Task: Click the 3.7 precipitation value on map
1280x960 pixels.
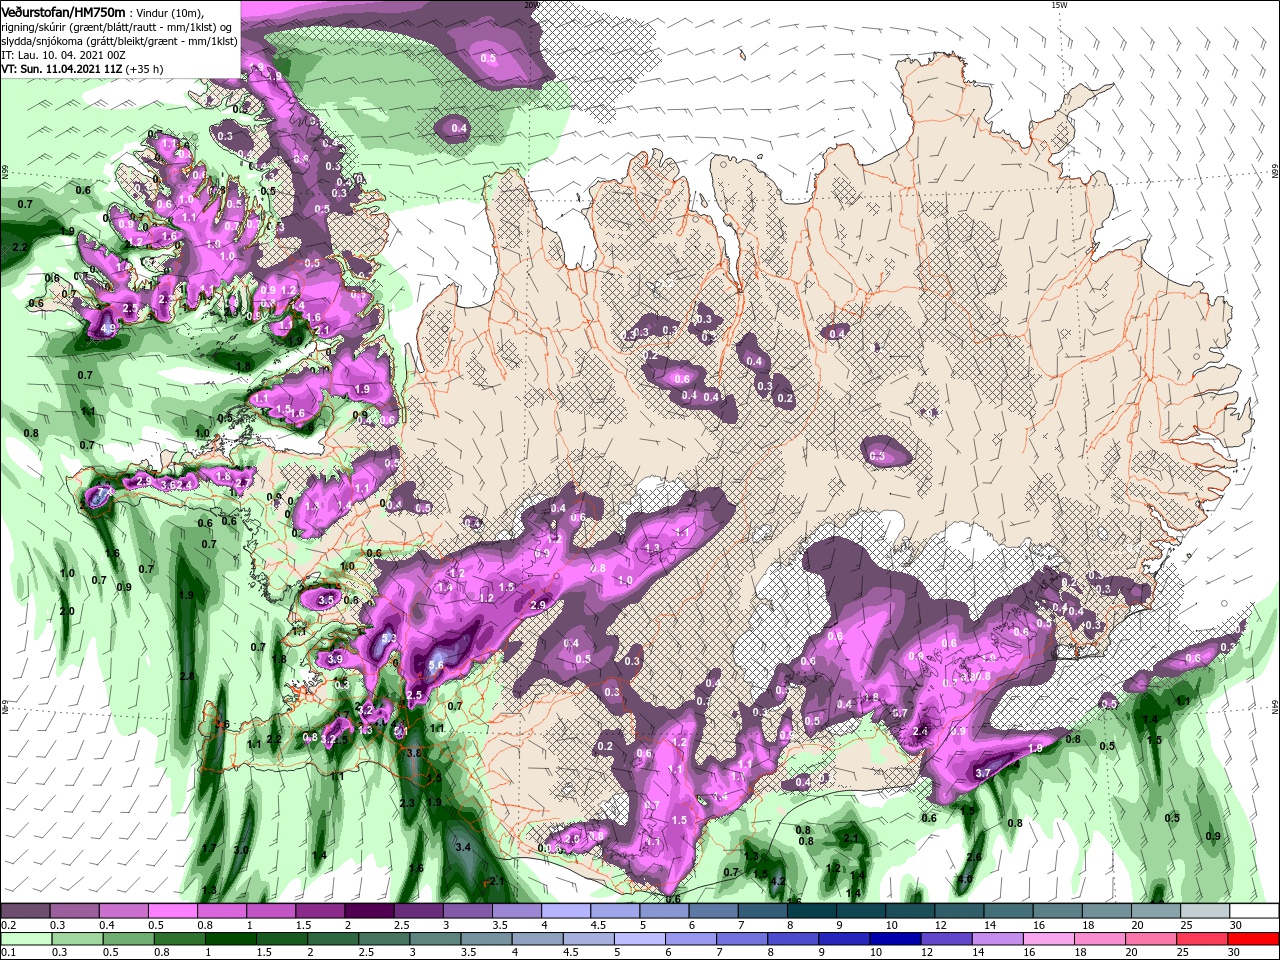Action: pyautogui.click(x=982, y=773)
